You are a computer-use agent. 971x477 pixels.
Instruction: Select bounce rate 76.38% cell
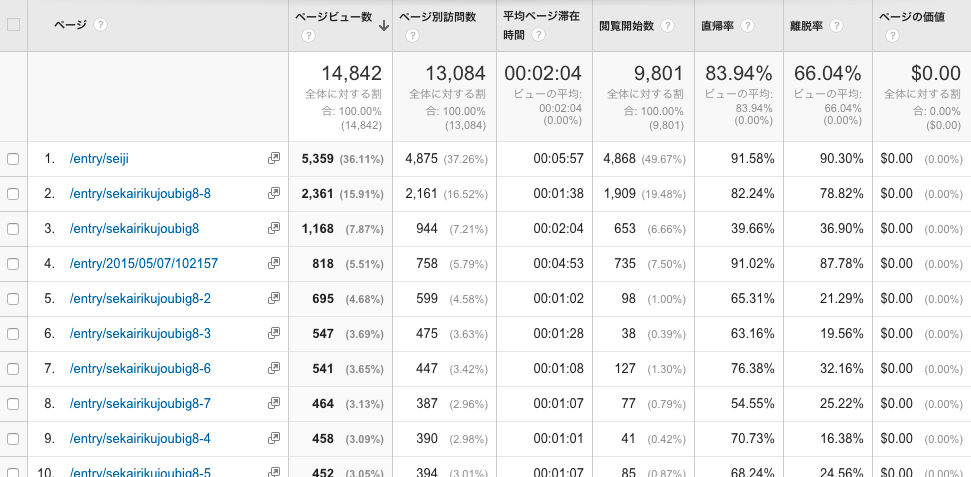[752, 369]
